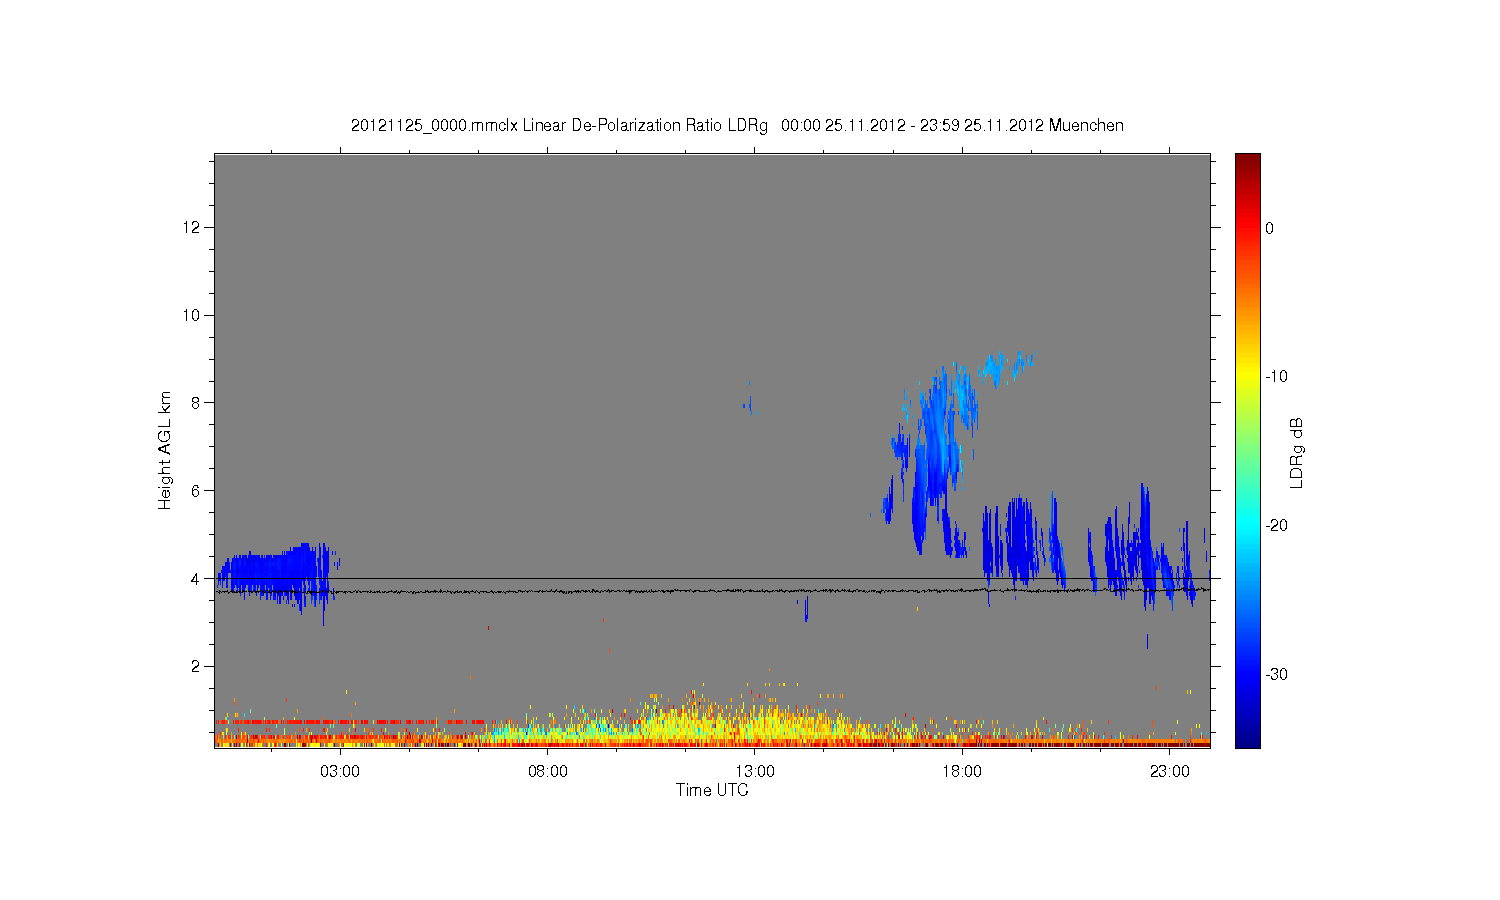The width and height of the screenshot is (1500, 900).
Task: Click the 13:00 time tick label
Action: click(x=755, y=772)
